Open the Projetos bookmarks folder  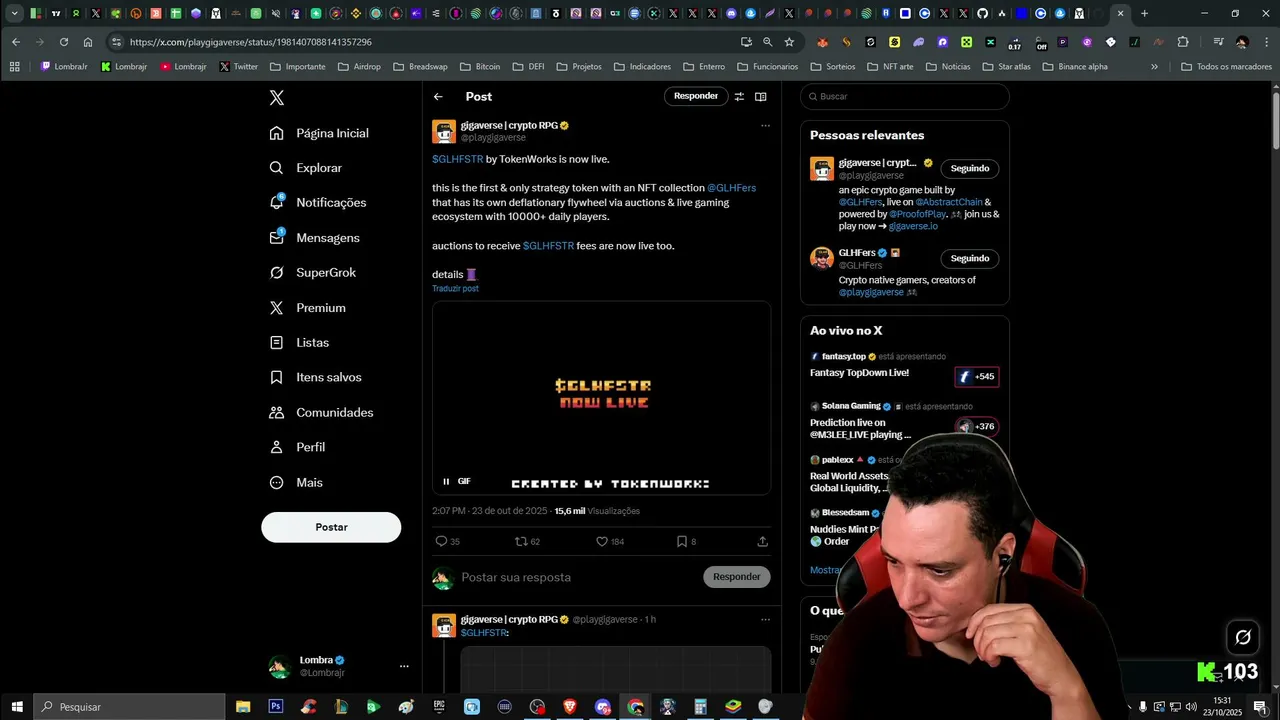point(578,67)
